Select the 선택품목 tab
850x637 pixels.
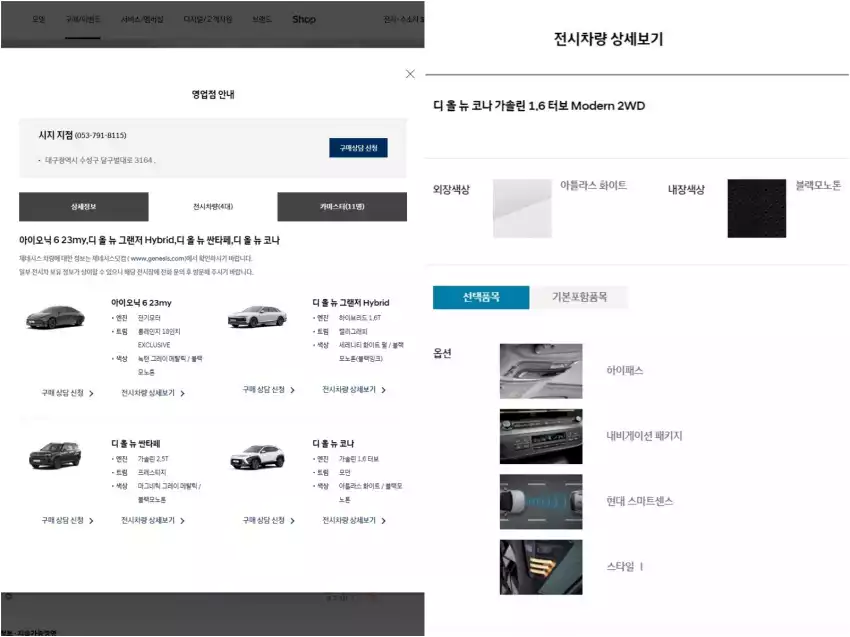click(x=481, y=297)
